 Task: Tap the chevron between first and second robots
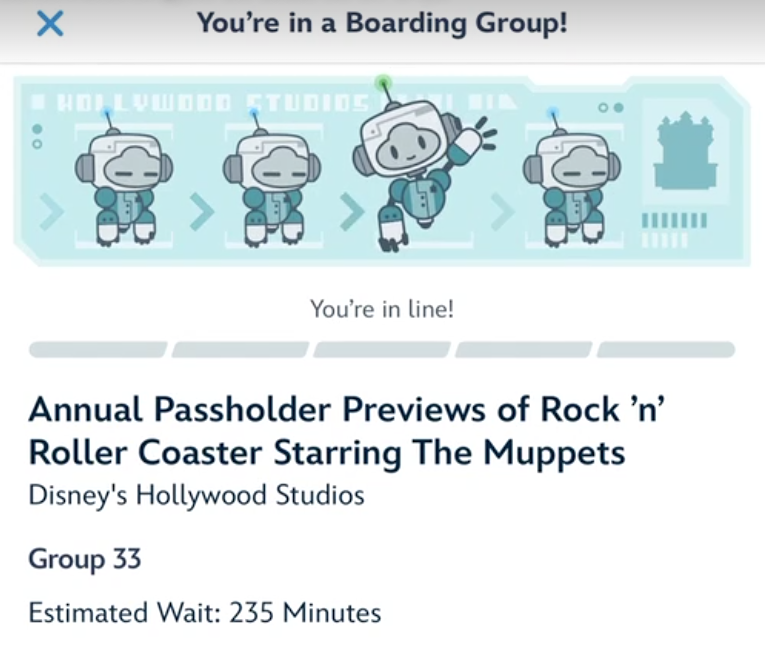tap(201, 211)
